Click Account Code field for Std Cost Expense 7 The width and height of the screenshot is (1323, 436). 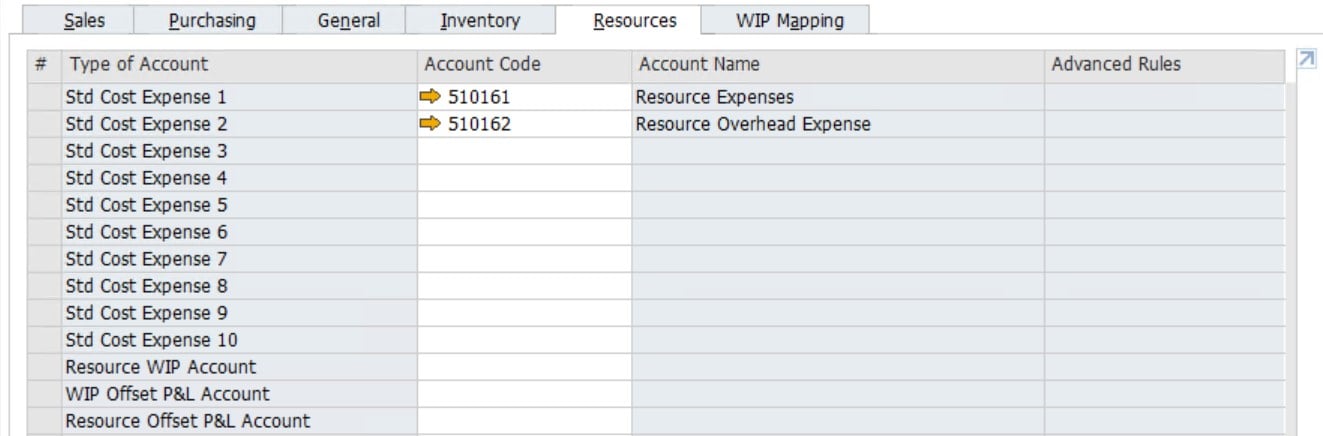click(x=524, y=259)
